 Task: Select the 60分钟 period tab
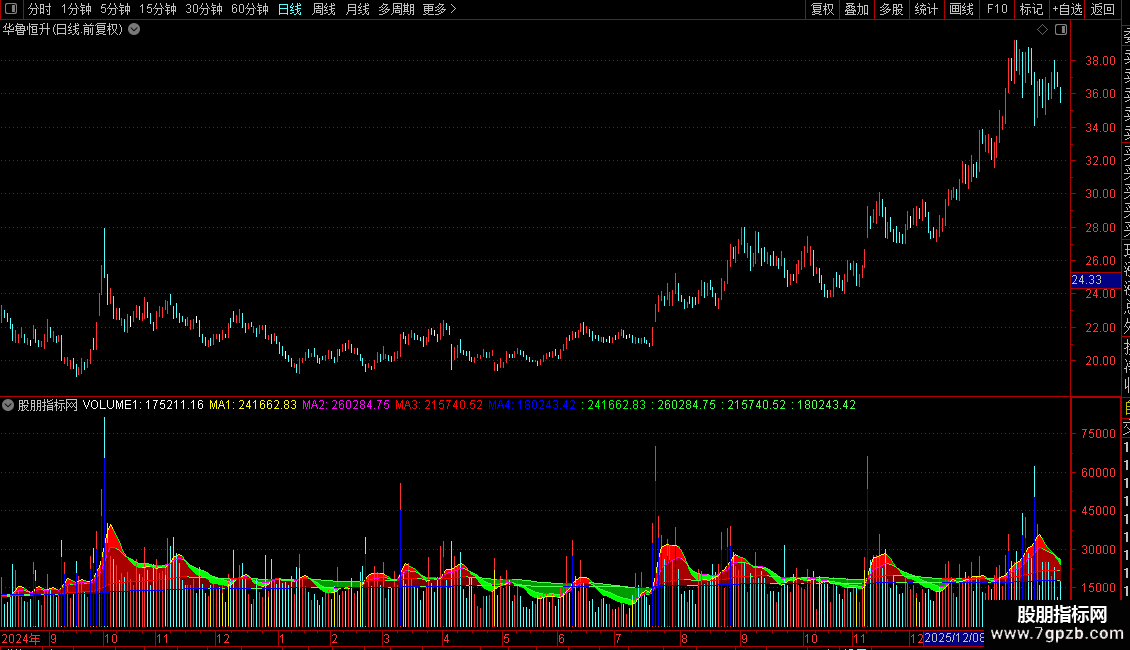click(x=250, y=9)
